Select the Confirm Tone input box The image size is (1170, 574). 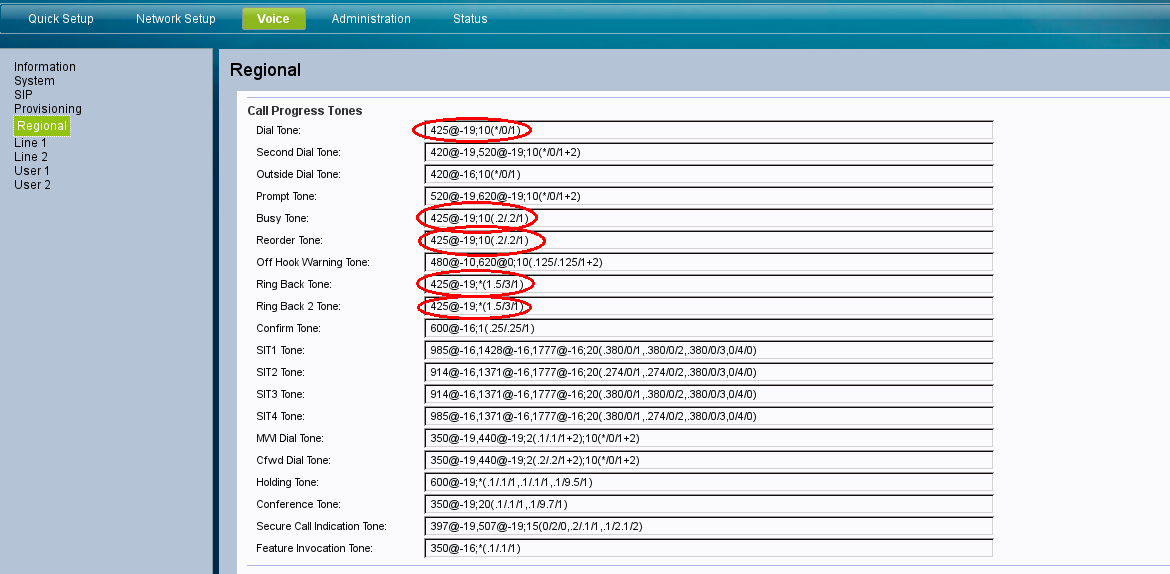708,329
